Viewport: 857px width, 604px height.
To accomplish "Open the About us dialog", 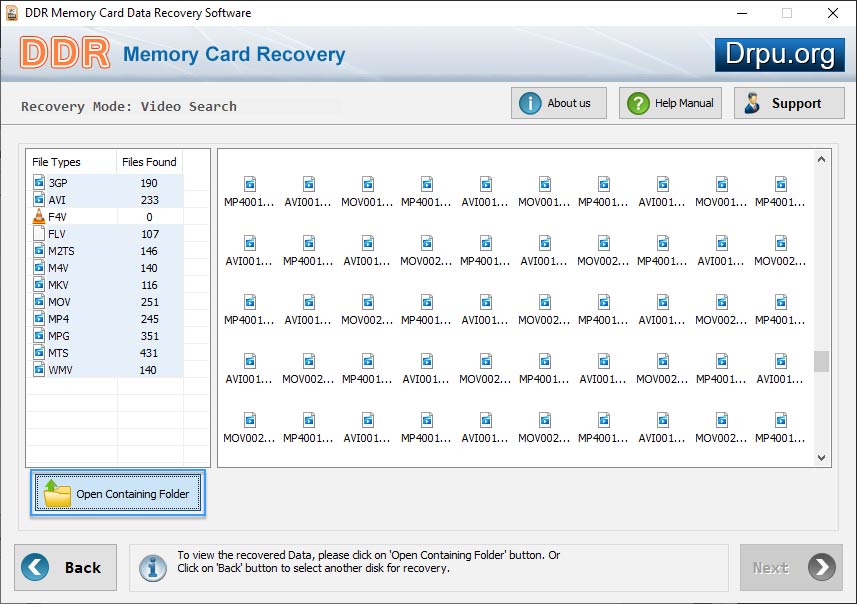I will [559, 103].
